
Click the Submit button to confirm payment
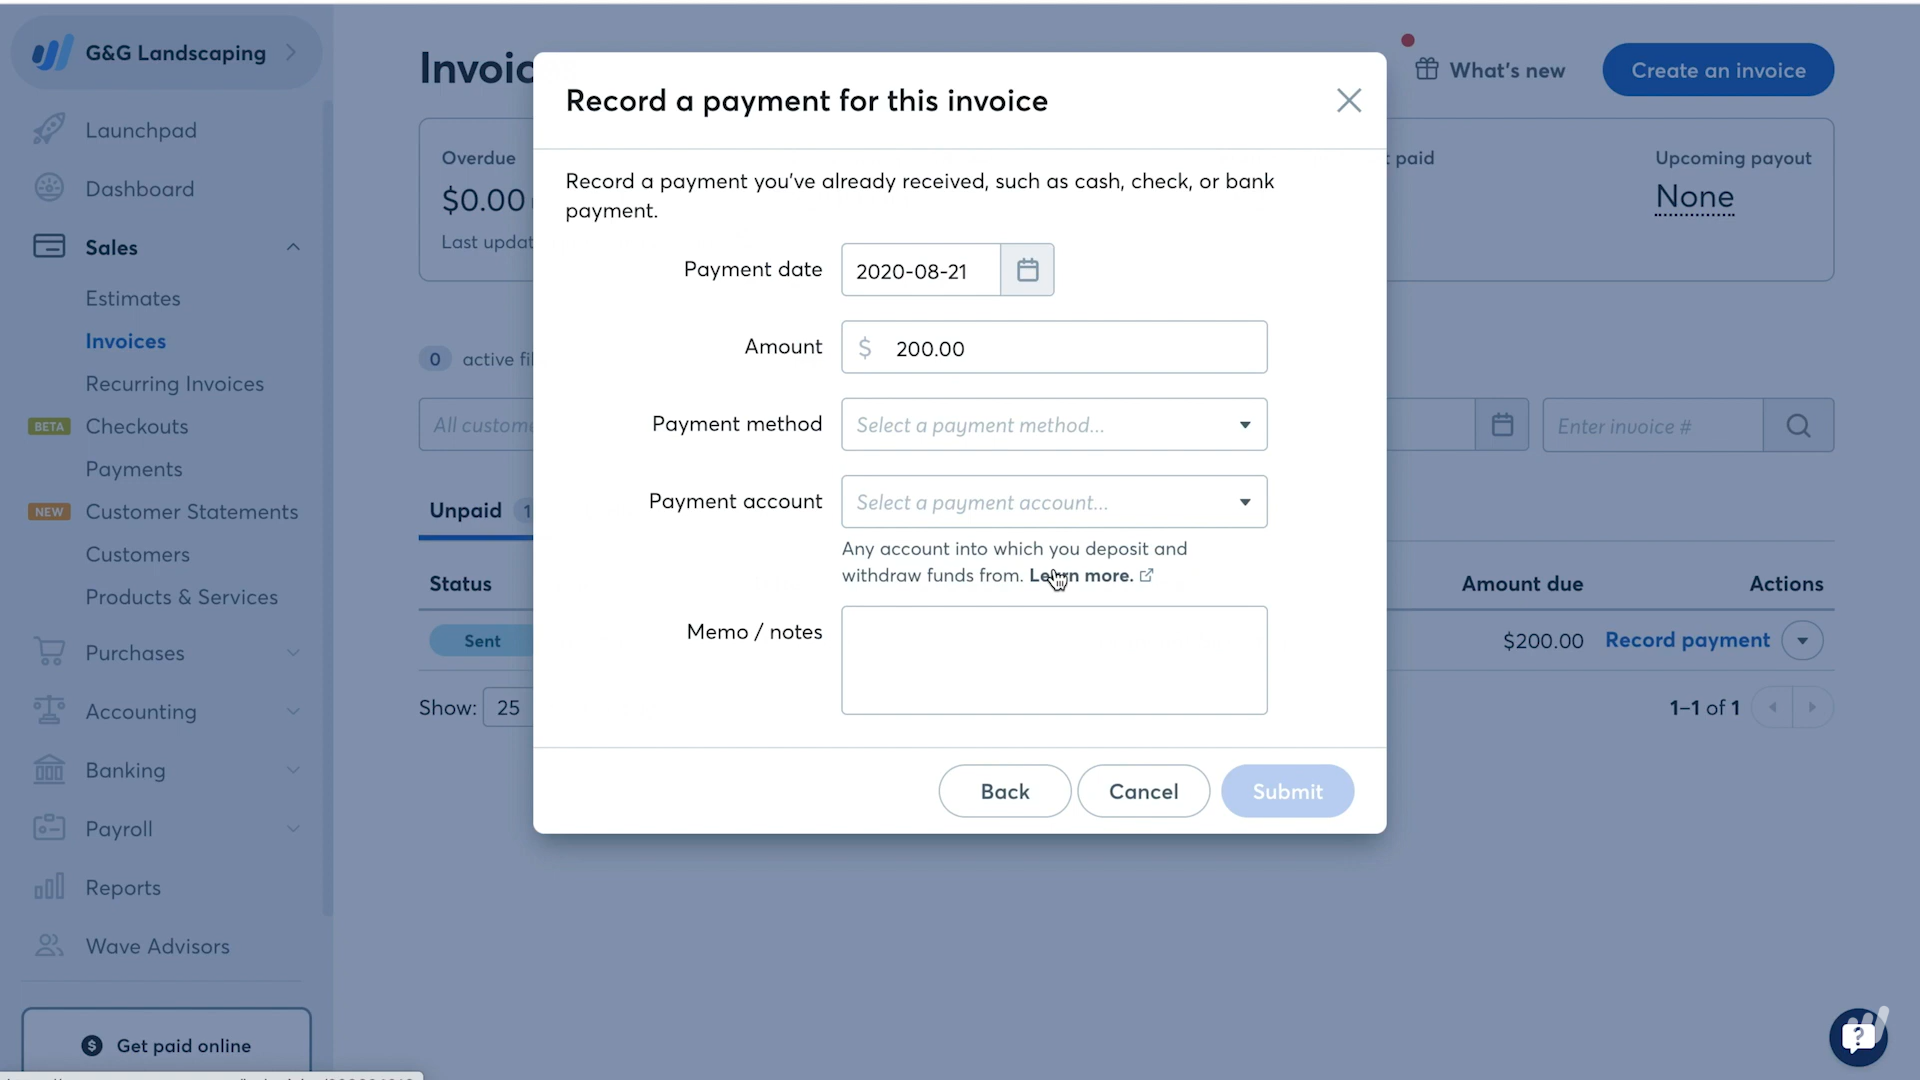pyautogui.click(x=1287, y=791)
